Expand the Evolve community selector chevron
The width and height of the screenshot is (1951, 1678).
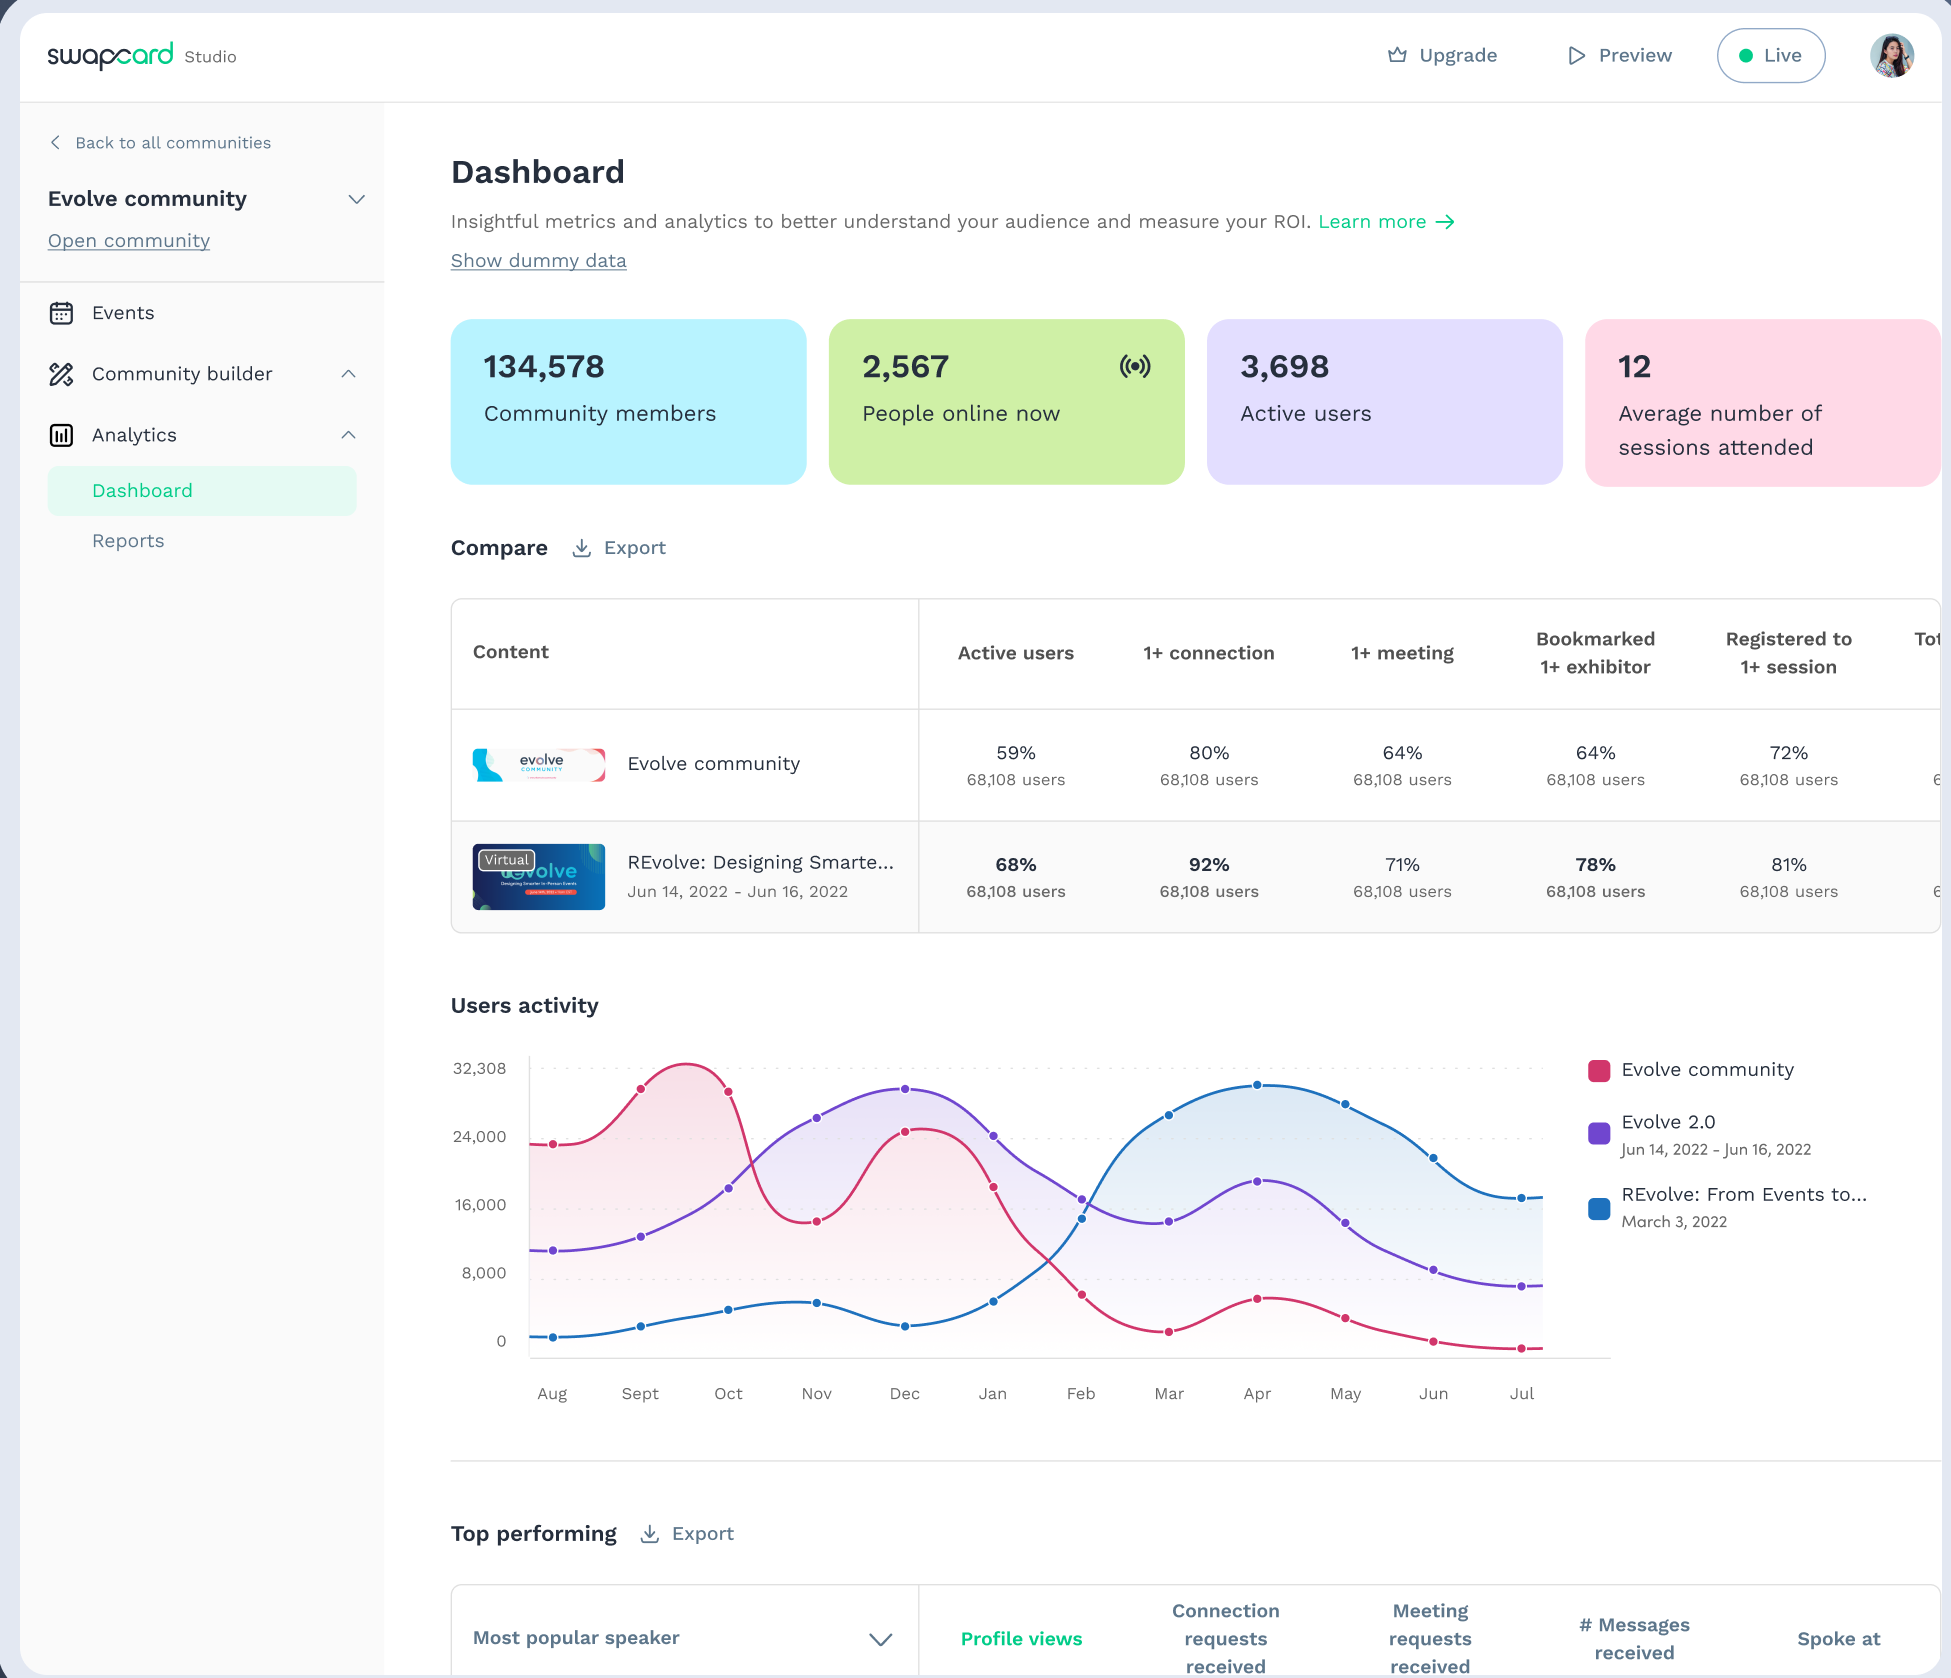click(356, 199)
